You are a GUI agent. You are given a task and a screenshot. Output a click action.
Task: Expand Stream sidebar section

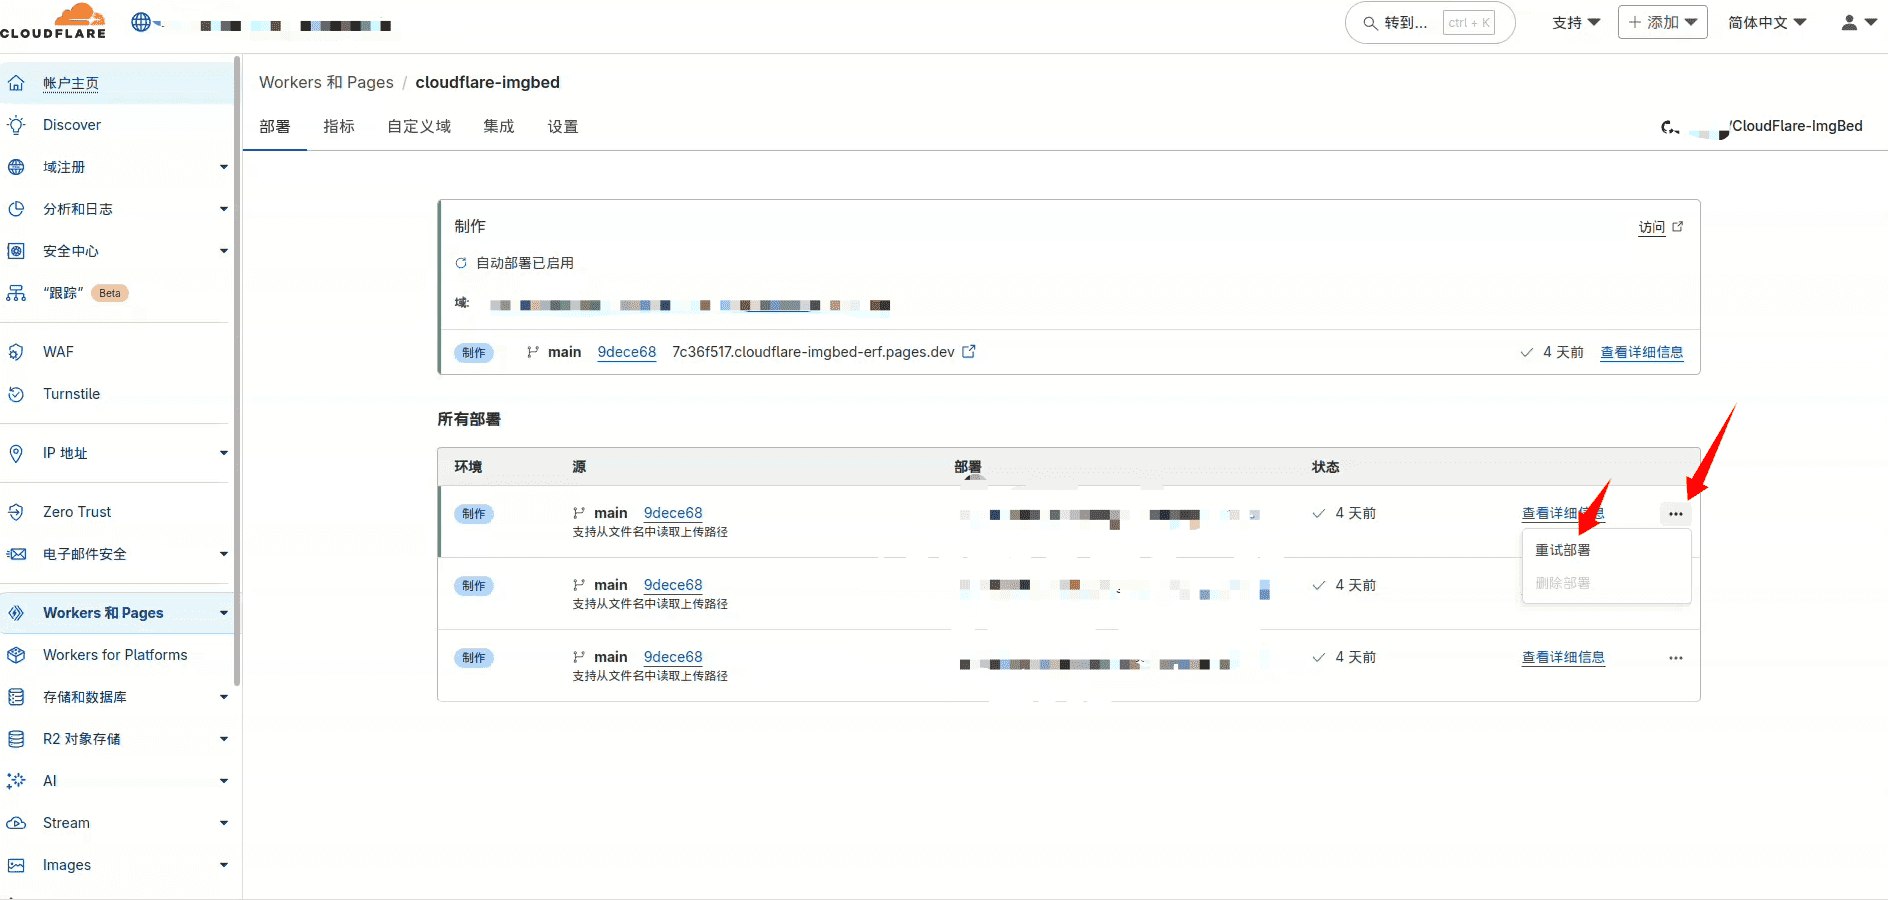click(224, 823)
